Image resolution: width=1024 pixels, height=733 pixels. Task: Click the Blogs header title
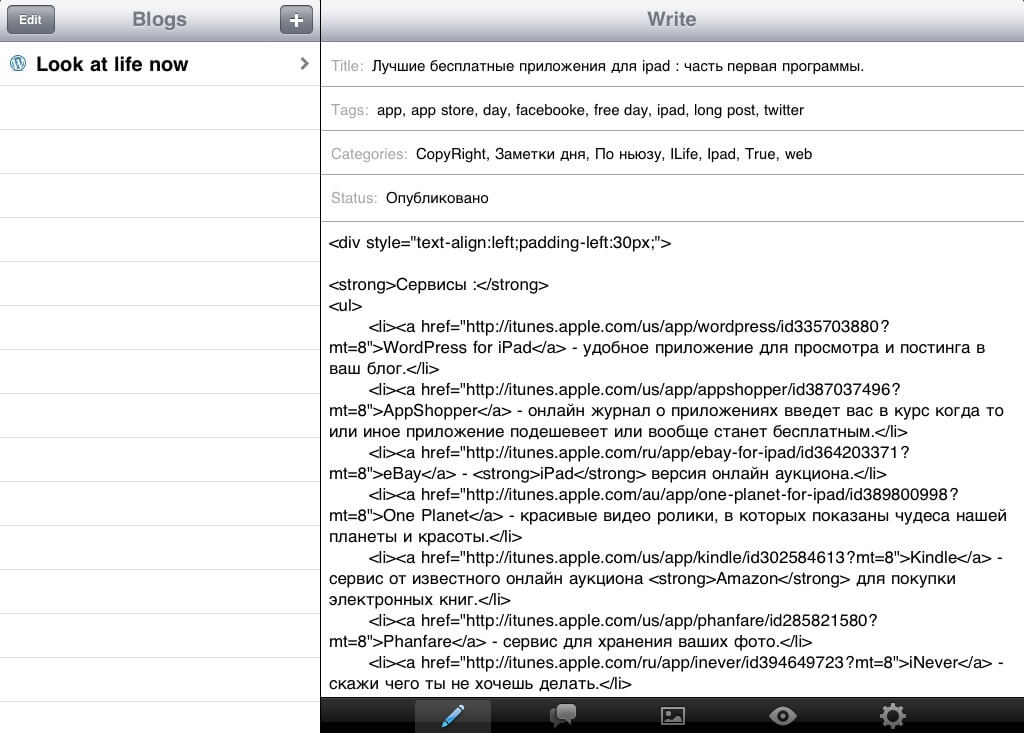(x=159, y=19)
